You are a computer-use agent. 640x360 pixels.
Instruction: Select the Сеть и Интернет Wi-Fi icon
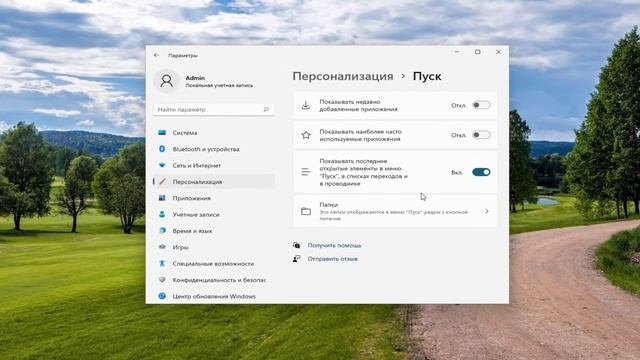pos(162,165)
